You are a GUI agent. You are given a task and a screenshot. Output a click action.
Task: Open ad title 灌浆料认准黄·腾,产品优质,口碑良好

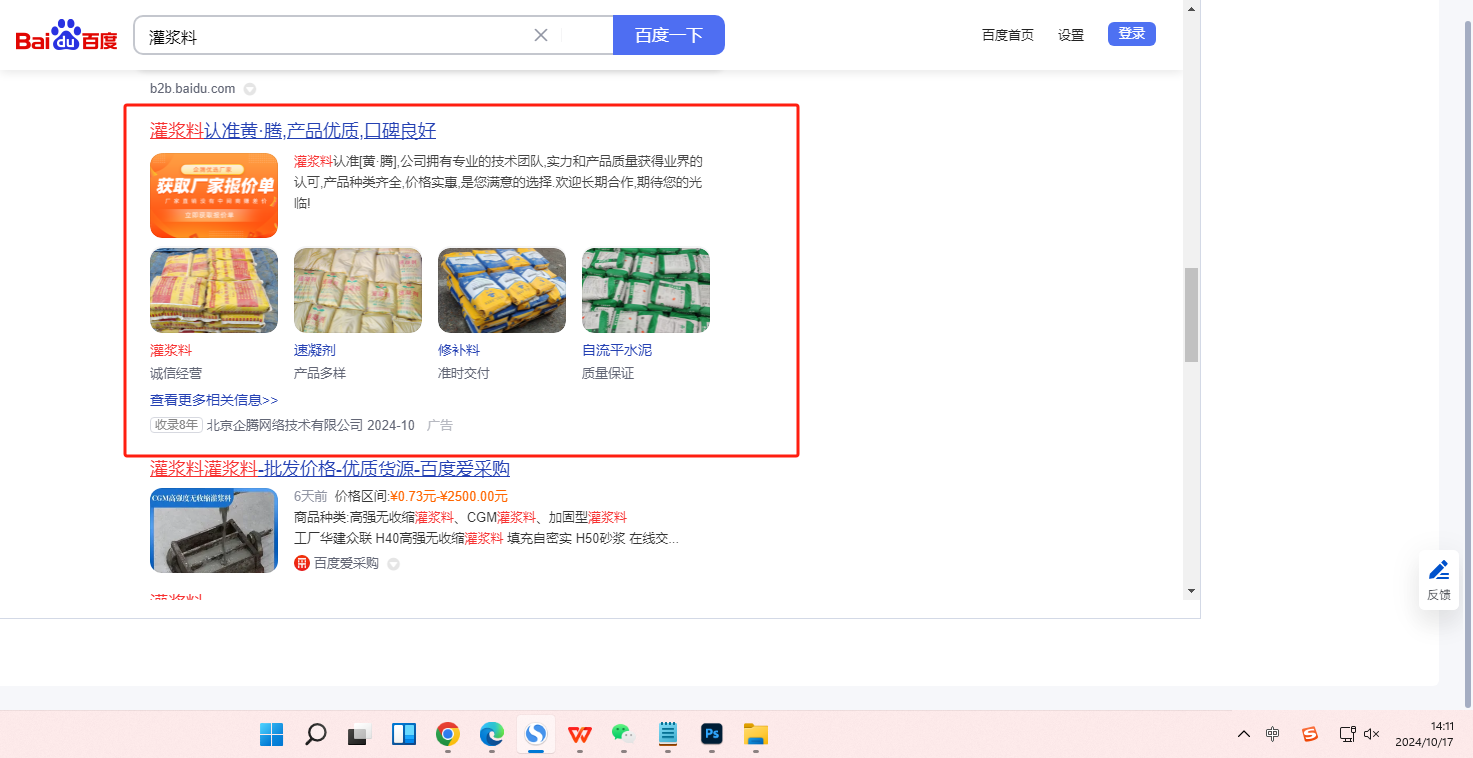point(293,131)
